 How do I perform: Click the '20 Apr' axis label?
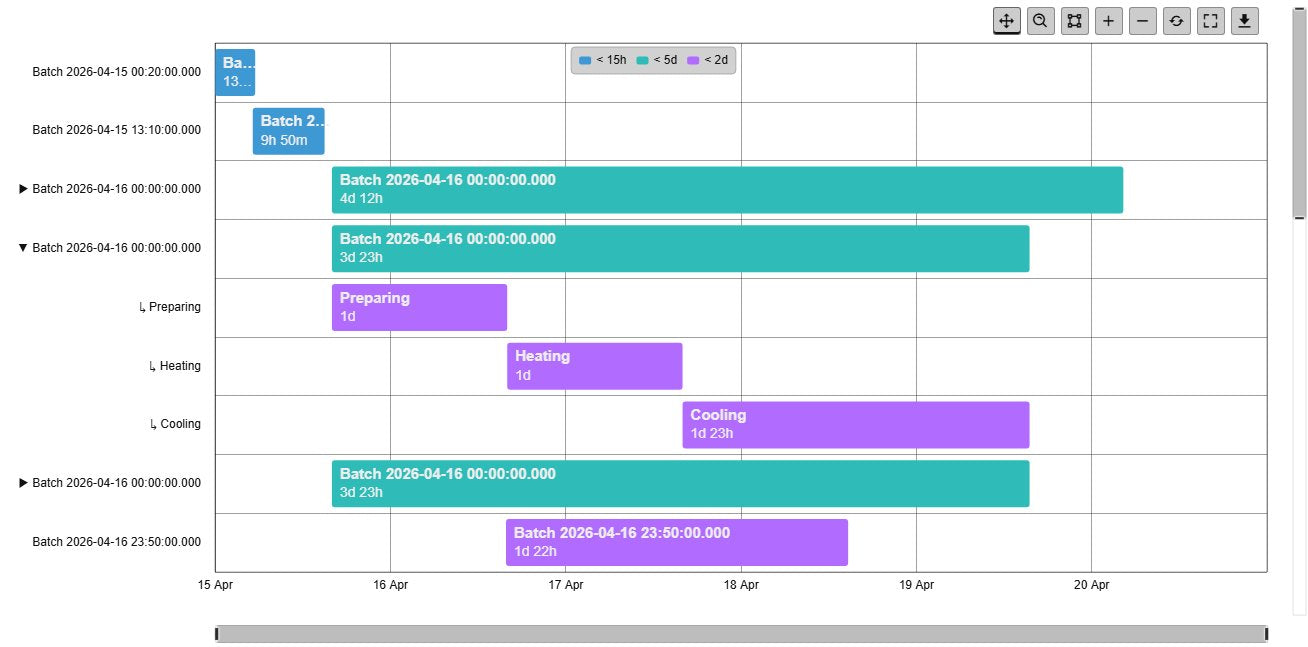click(1092, 585)
